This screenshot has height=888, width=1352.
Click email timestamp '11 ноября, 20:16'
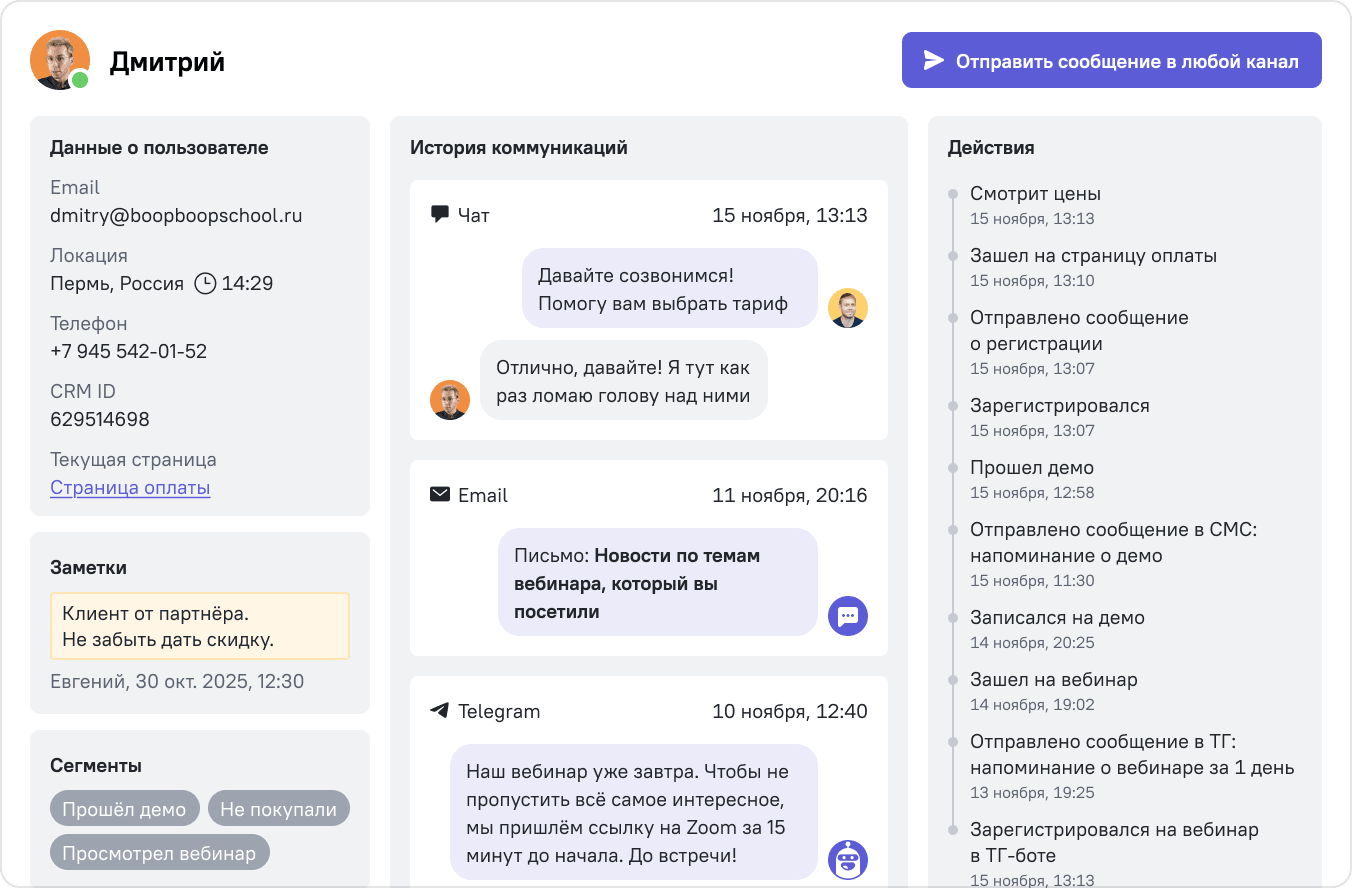pos(790,495)
